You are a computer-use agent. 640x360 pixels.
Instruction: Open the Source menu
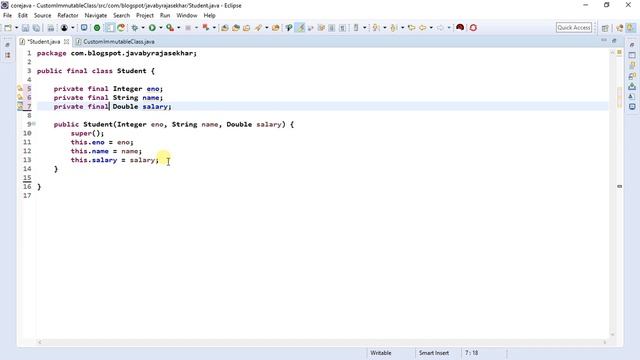coord(42,16)
